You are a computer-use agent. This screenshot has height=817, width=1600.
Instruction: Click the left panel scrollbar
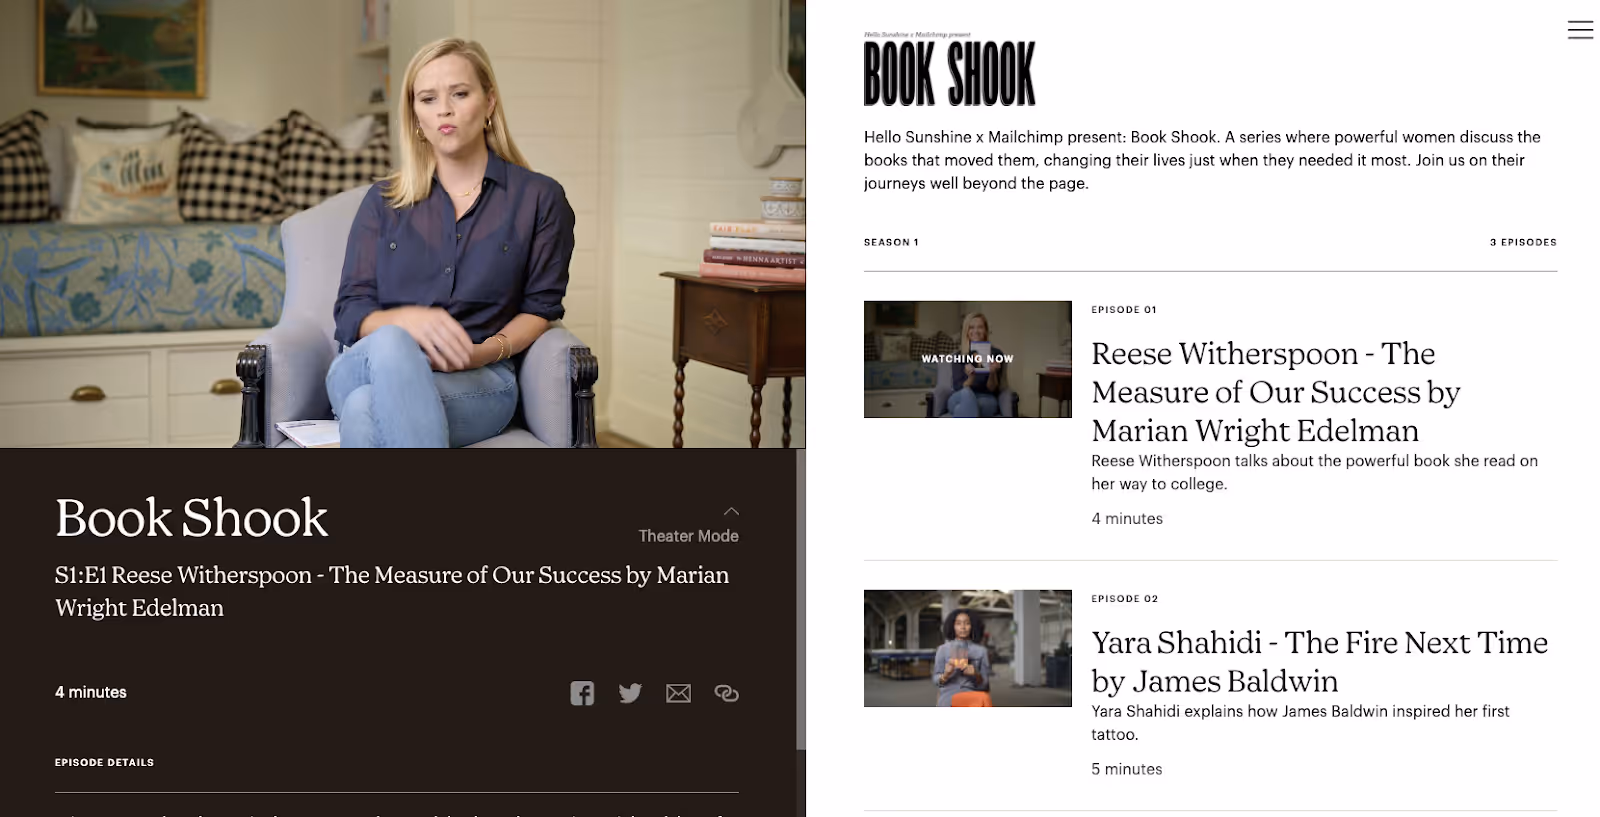800,600
